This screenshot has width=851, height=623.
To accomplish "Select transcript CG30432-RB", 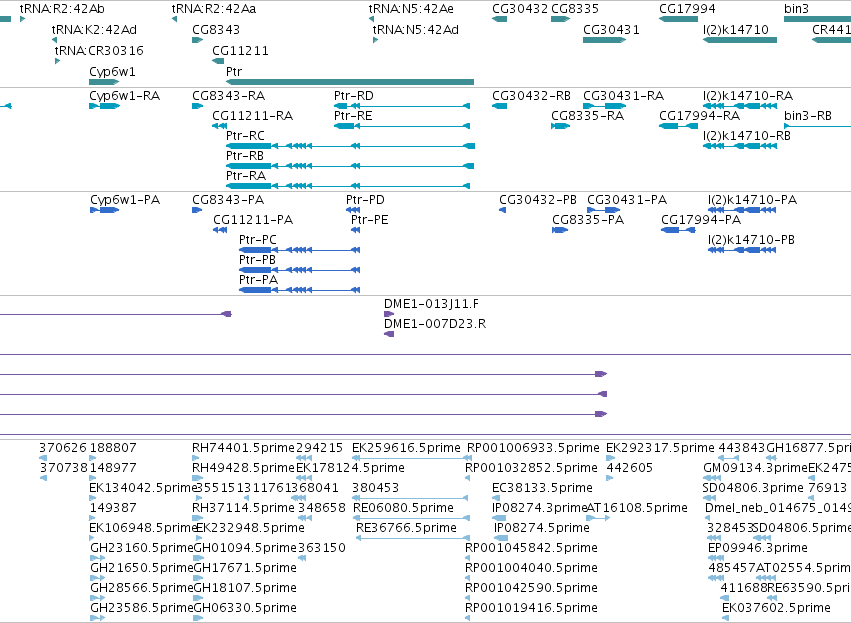I will 499,106.
